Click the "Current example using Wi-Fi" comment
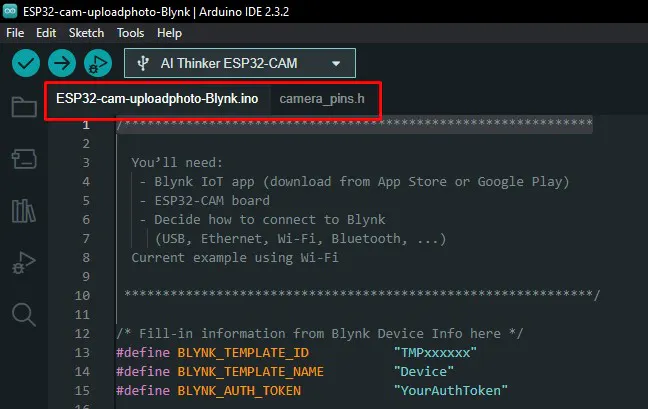Screen dimensions: 648x409 [235, 258]
